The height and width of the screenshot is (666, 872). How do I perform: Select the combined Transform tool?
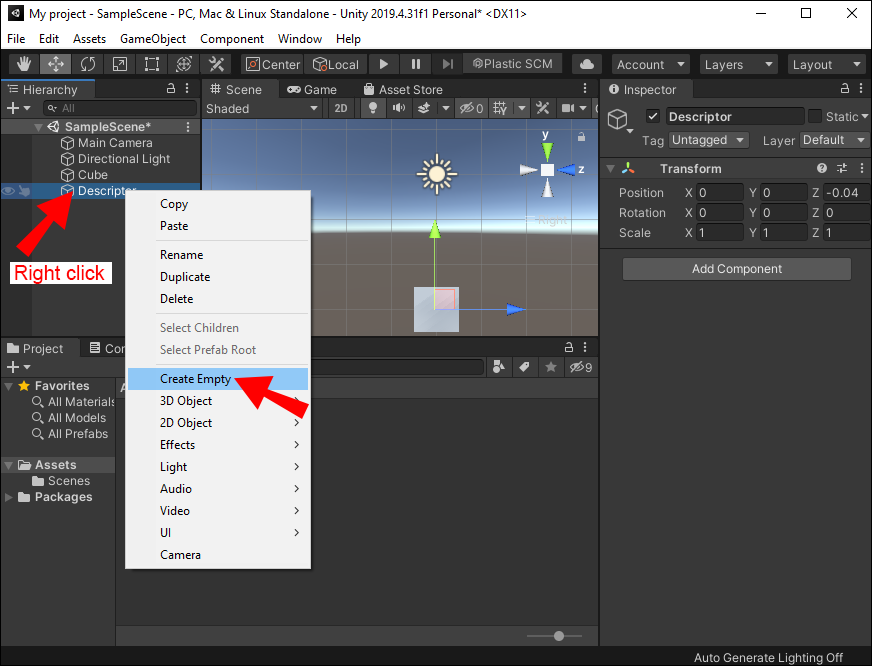pyautogui.click(x=184, y=64)
